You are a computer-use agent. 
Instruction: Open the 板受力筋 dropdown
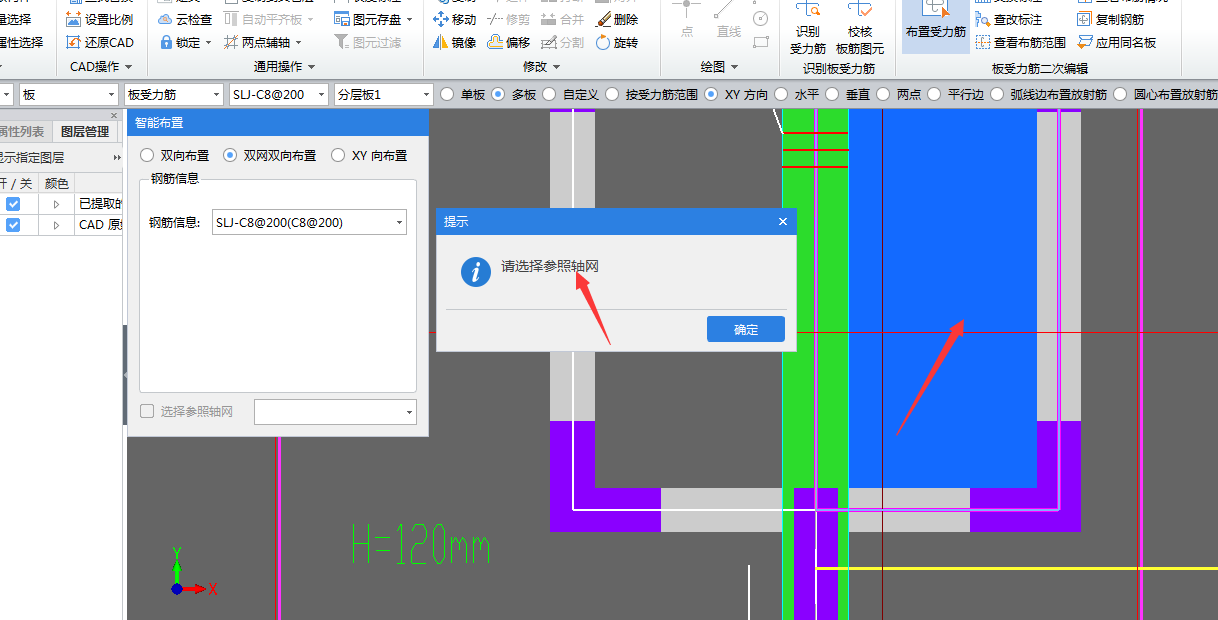tap(173, 94)
